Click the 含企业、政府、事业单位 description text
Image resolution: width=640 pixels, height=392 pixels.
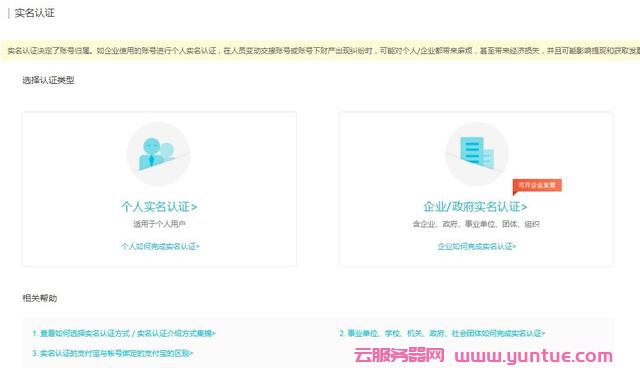476,224
